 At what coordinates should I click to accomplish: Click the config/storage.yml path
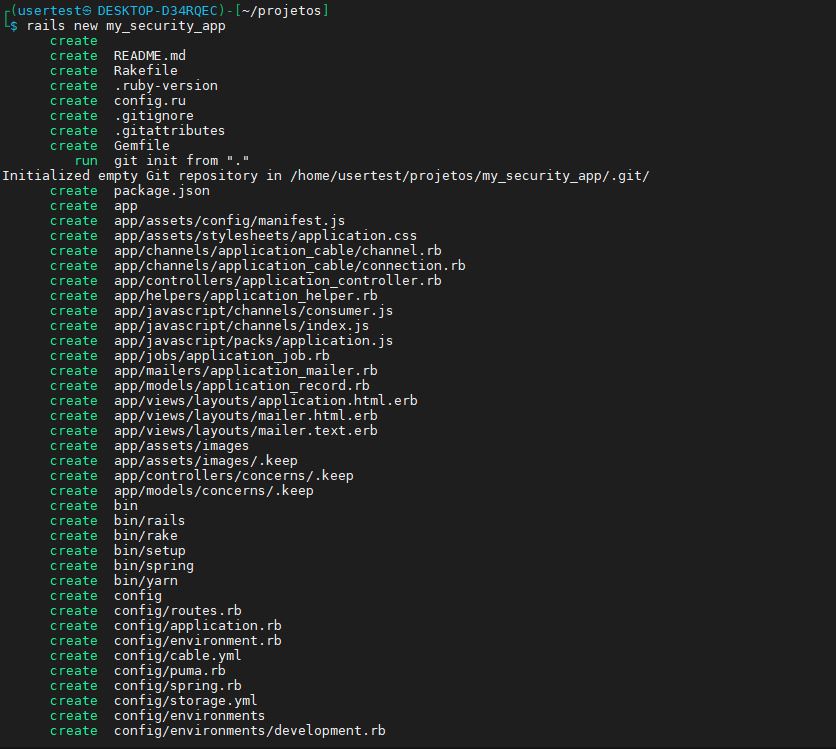(x=185, y=701)
